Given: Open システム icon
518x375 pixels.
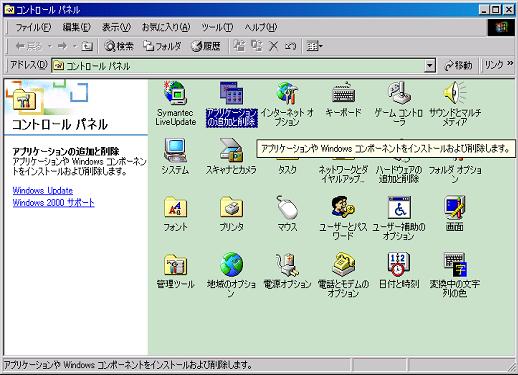Looking at the screenshot, I should tap(175, 150).
